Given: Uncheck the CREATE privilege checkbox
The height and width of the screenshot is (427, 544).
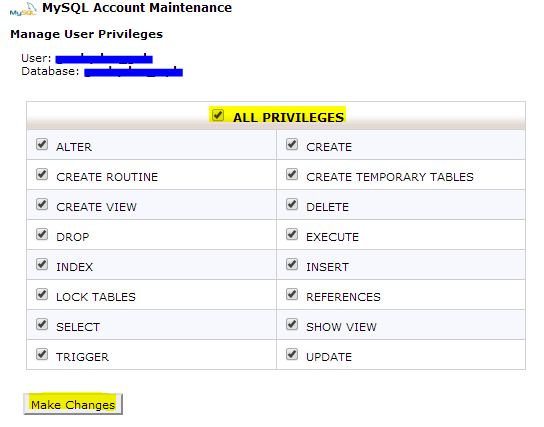Looking at the screenshot, I should [x=292, y=144].
